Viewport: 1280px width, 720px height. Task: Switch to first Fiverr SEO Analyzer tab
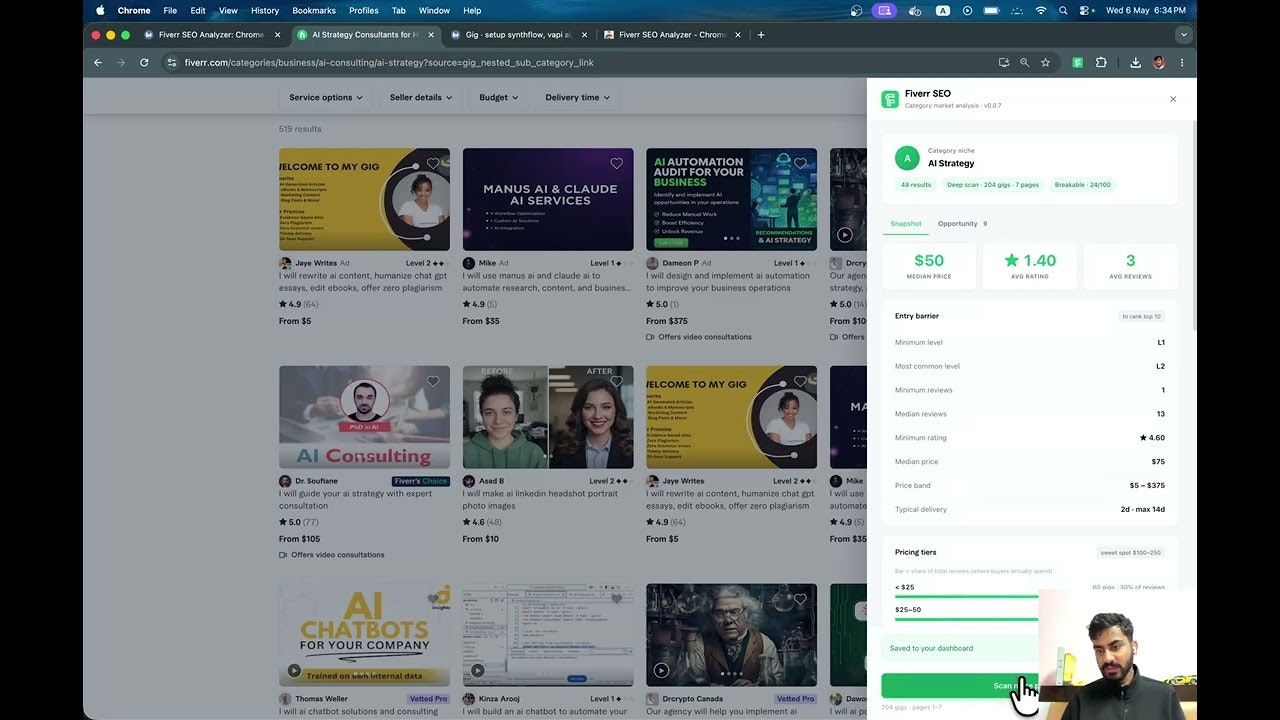coord(212,34)
